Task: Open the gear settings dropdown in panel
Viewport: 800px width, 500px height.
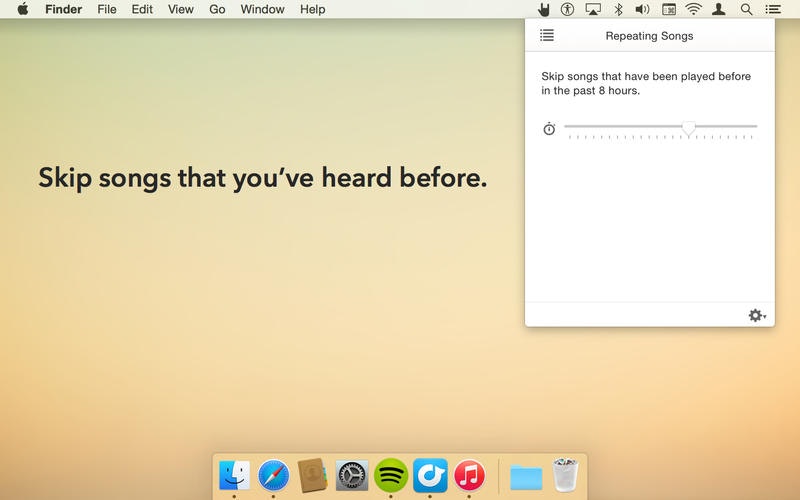Action: [757, 315]
